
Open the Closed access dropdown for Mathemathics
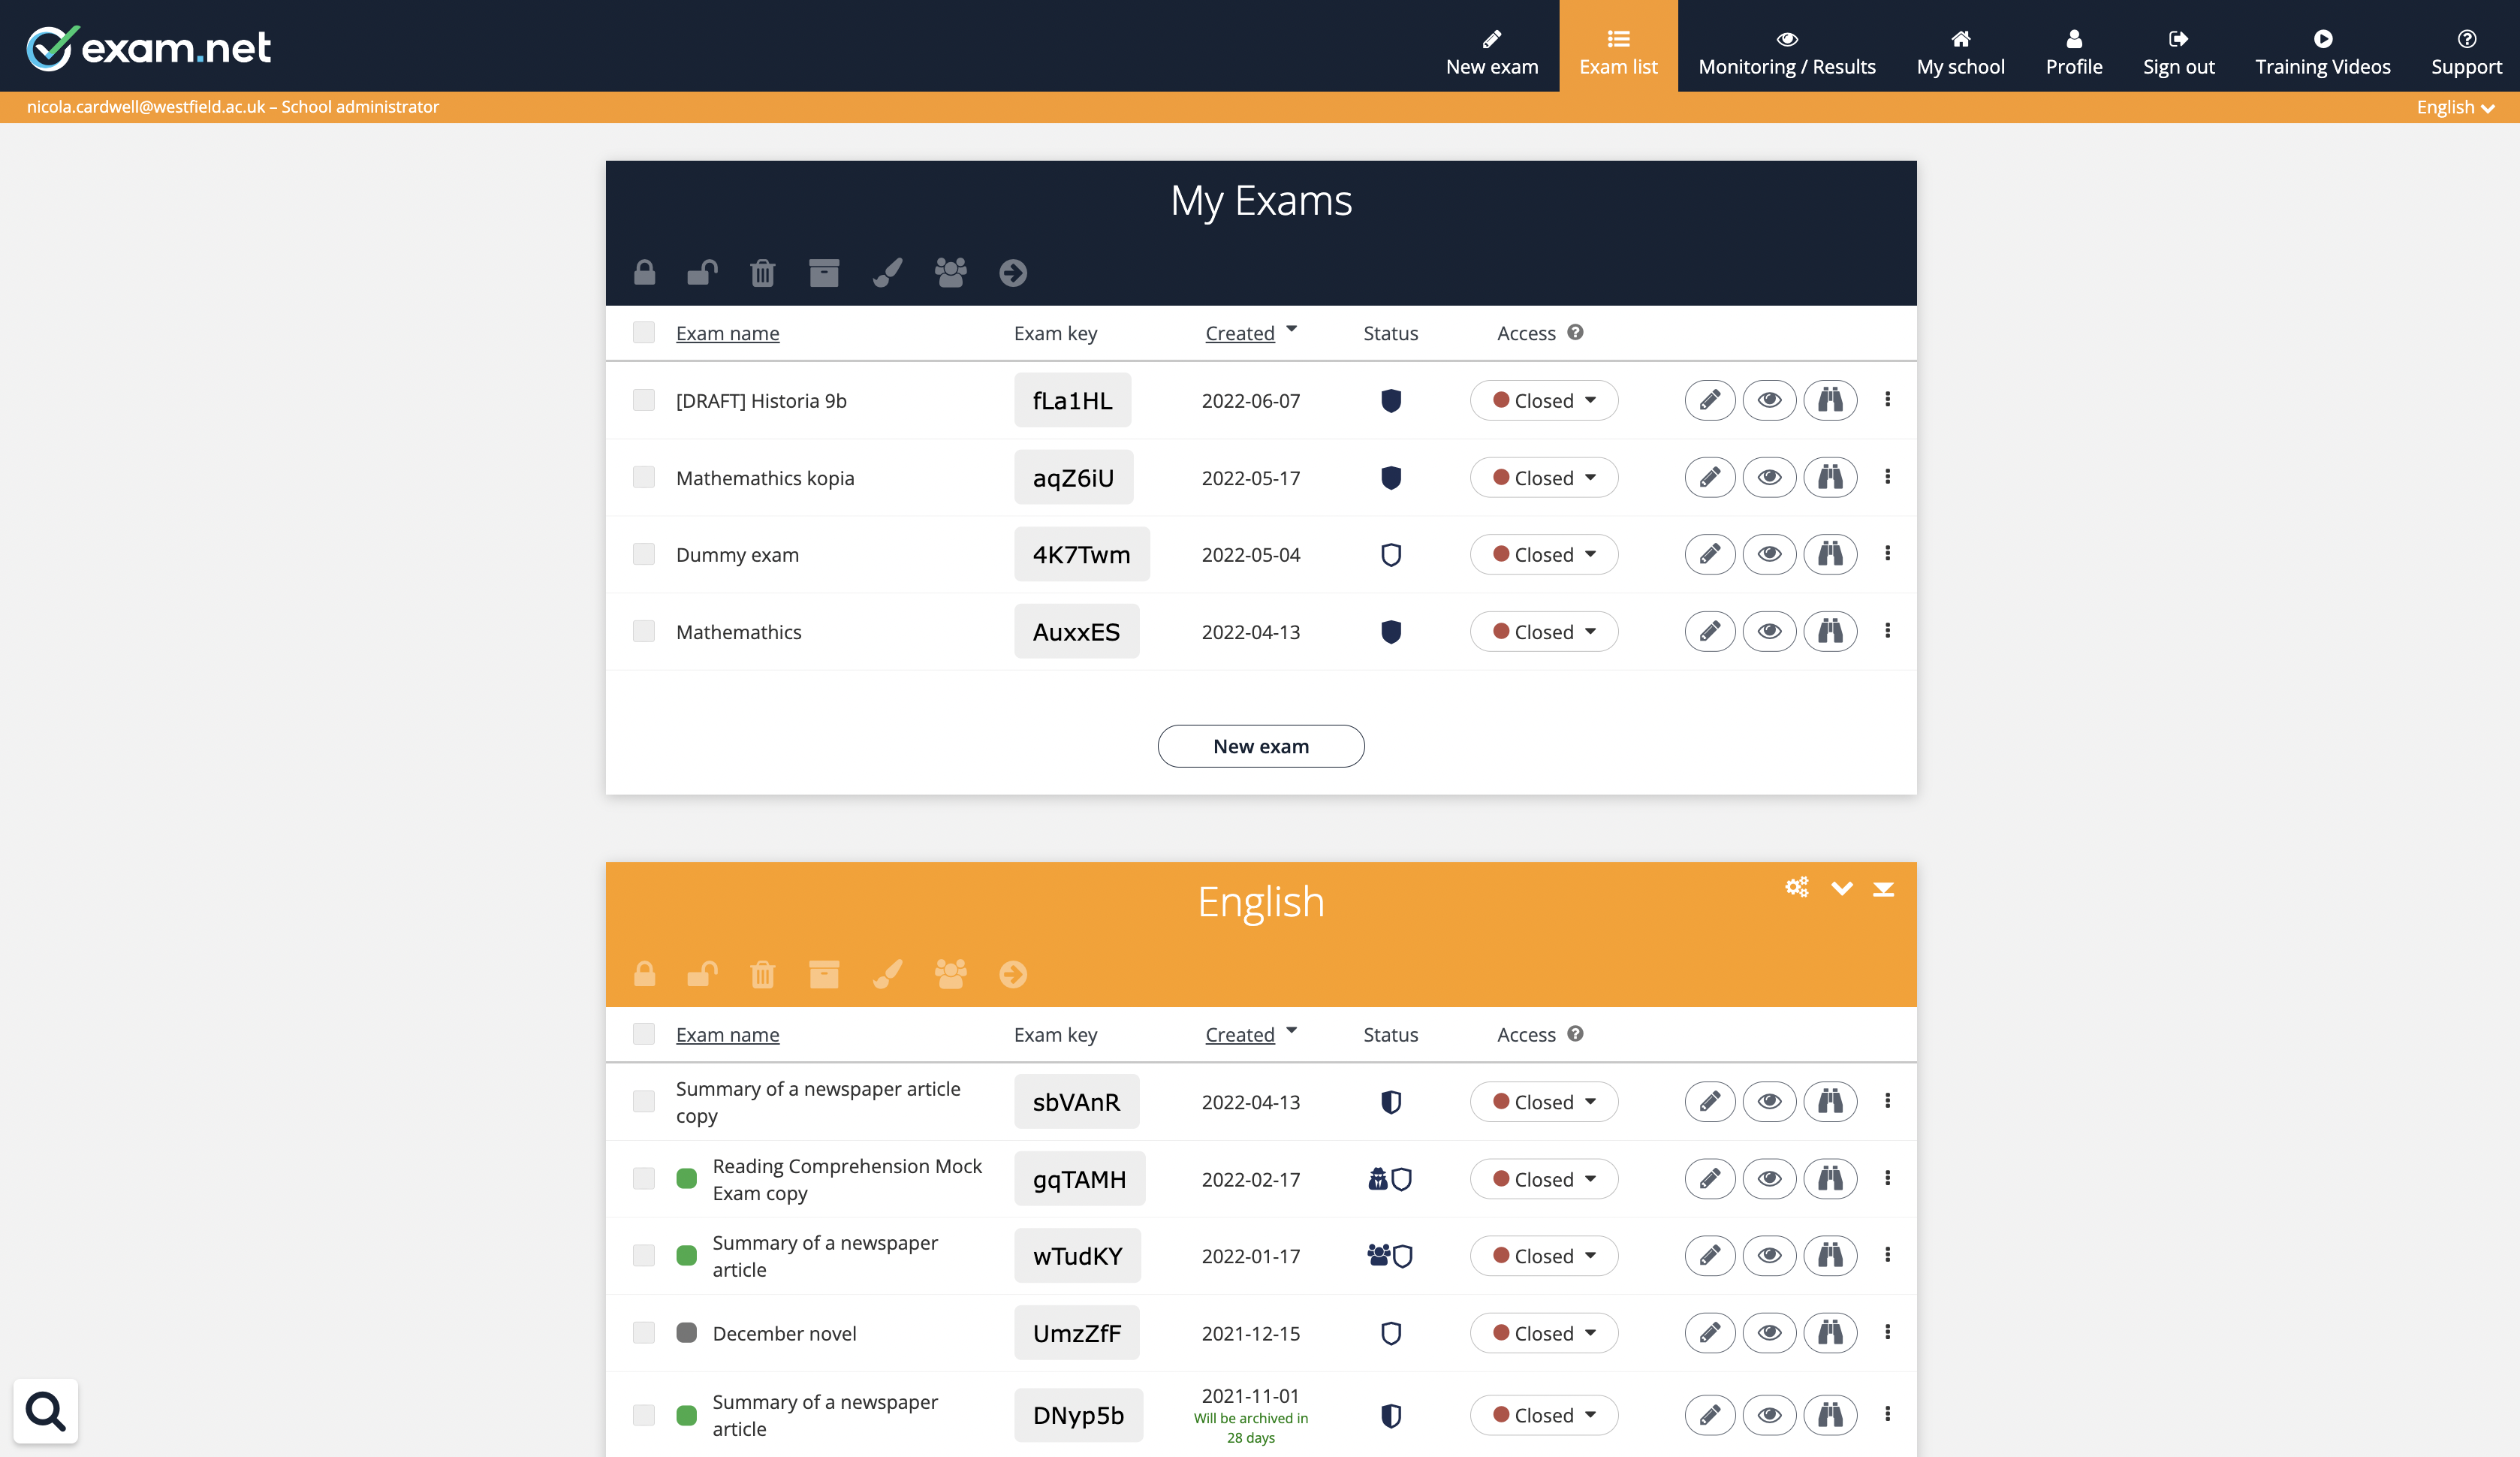1543,631
